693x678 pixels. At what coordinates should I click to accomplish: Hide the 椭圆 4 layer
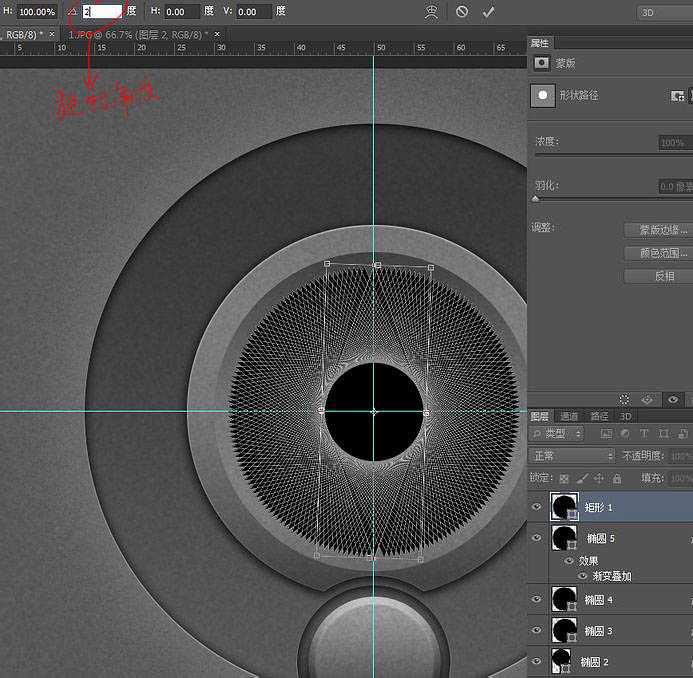(537, 599)
